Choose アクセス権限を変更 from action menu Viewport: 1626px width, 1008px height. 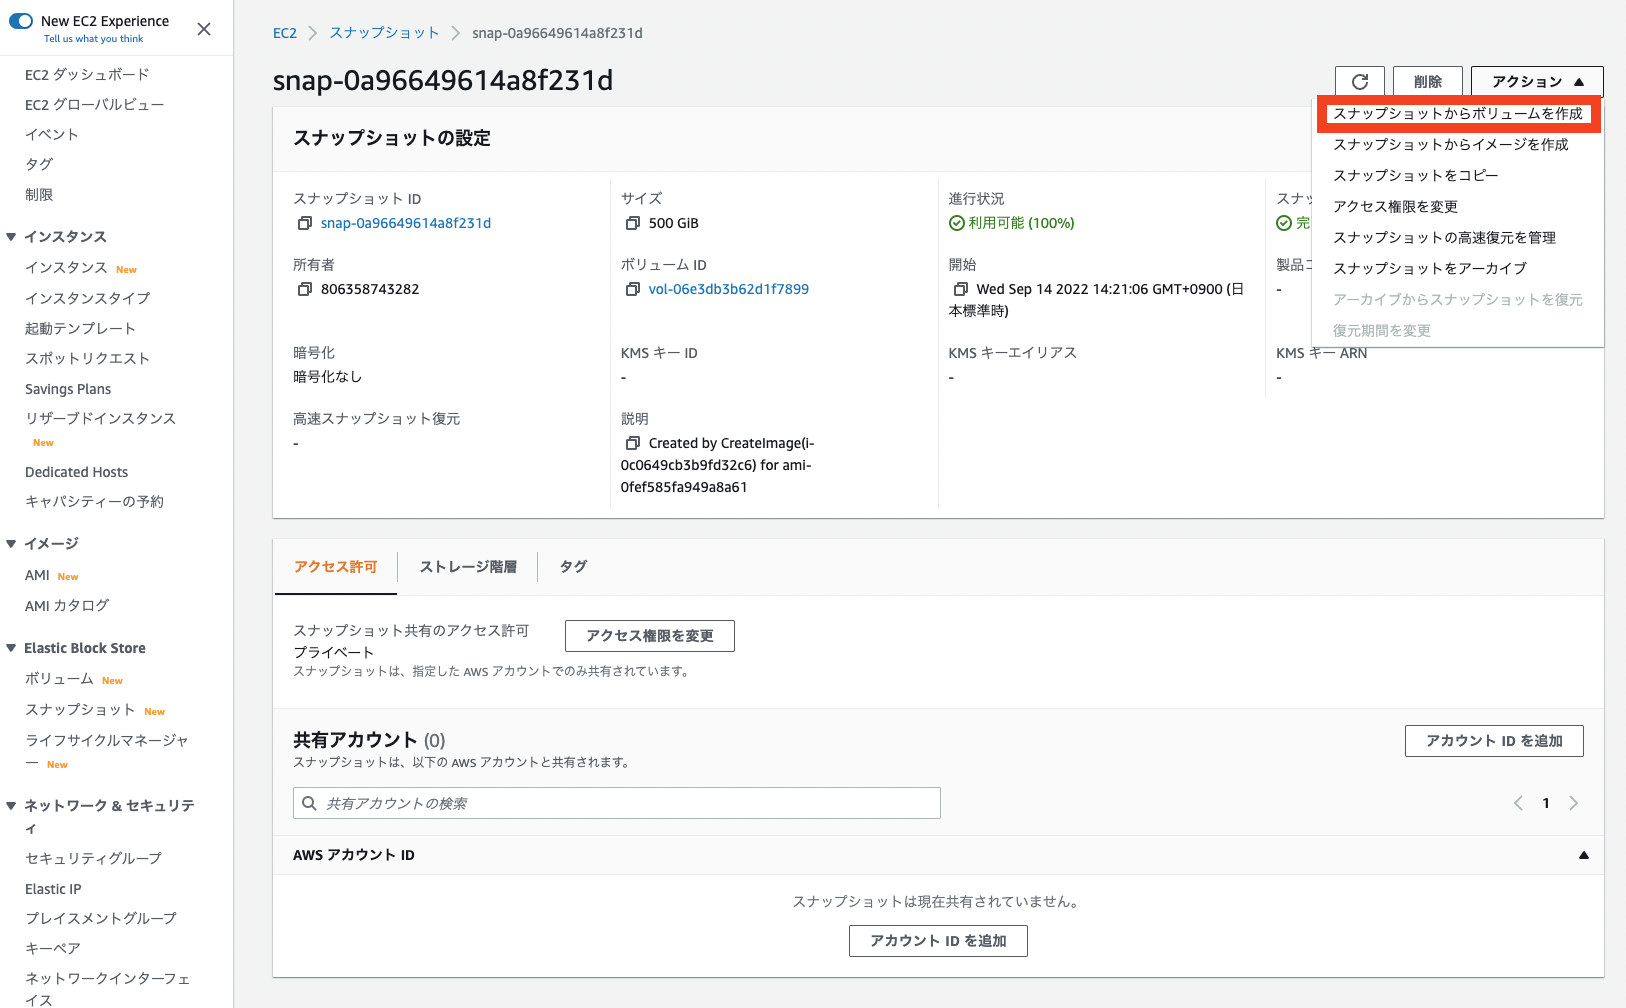[1458, 207]
